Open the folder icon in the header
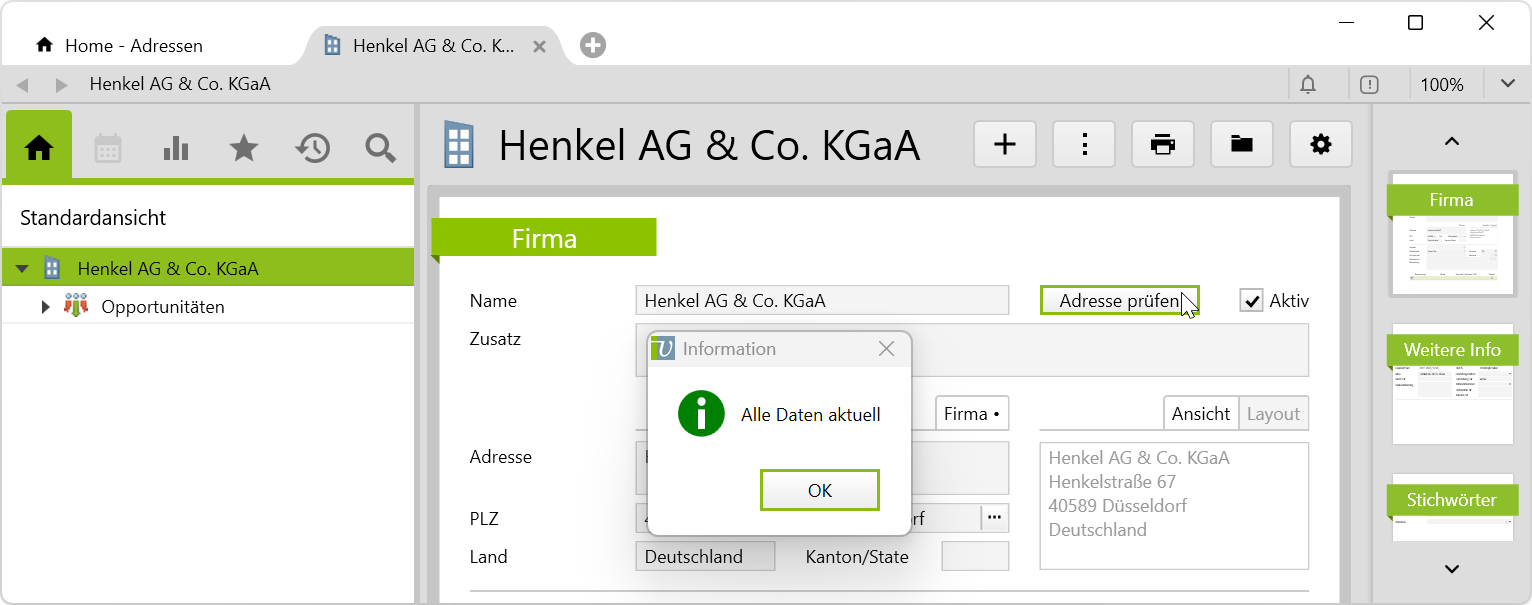Screen dimensions: 1532x605 (1241, 145)
